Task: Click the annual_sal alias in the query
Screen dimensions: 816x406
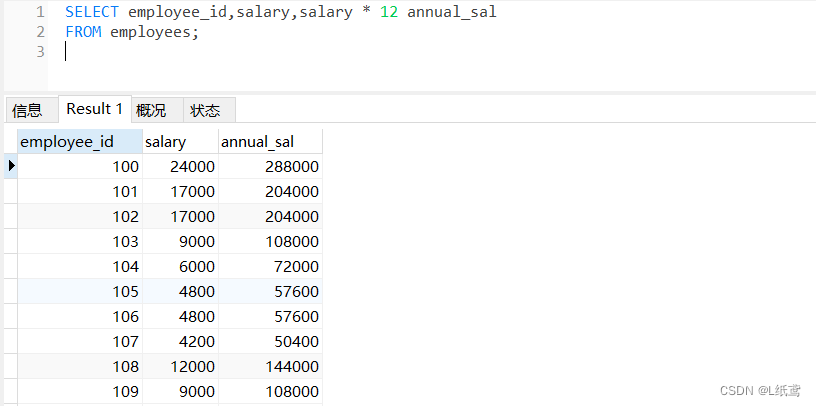Action: (x=452, y=12)
